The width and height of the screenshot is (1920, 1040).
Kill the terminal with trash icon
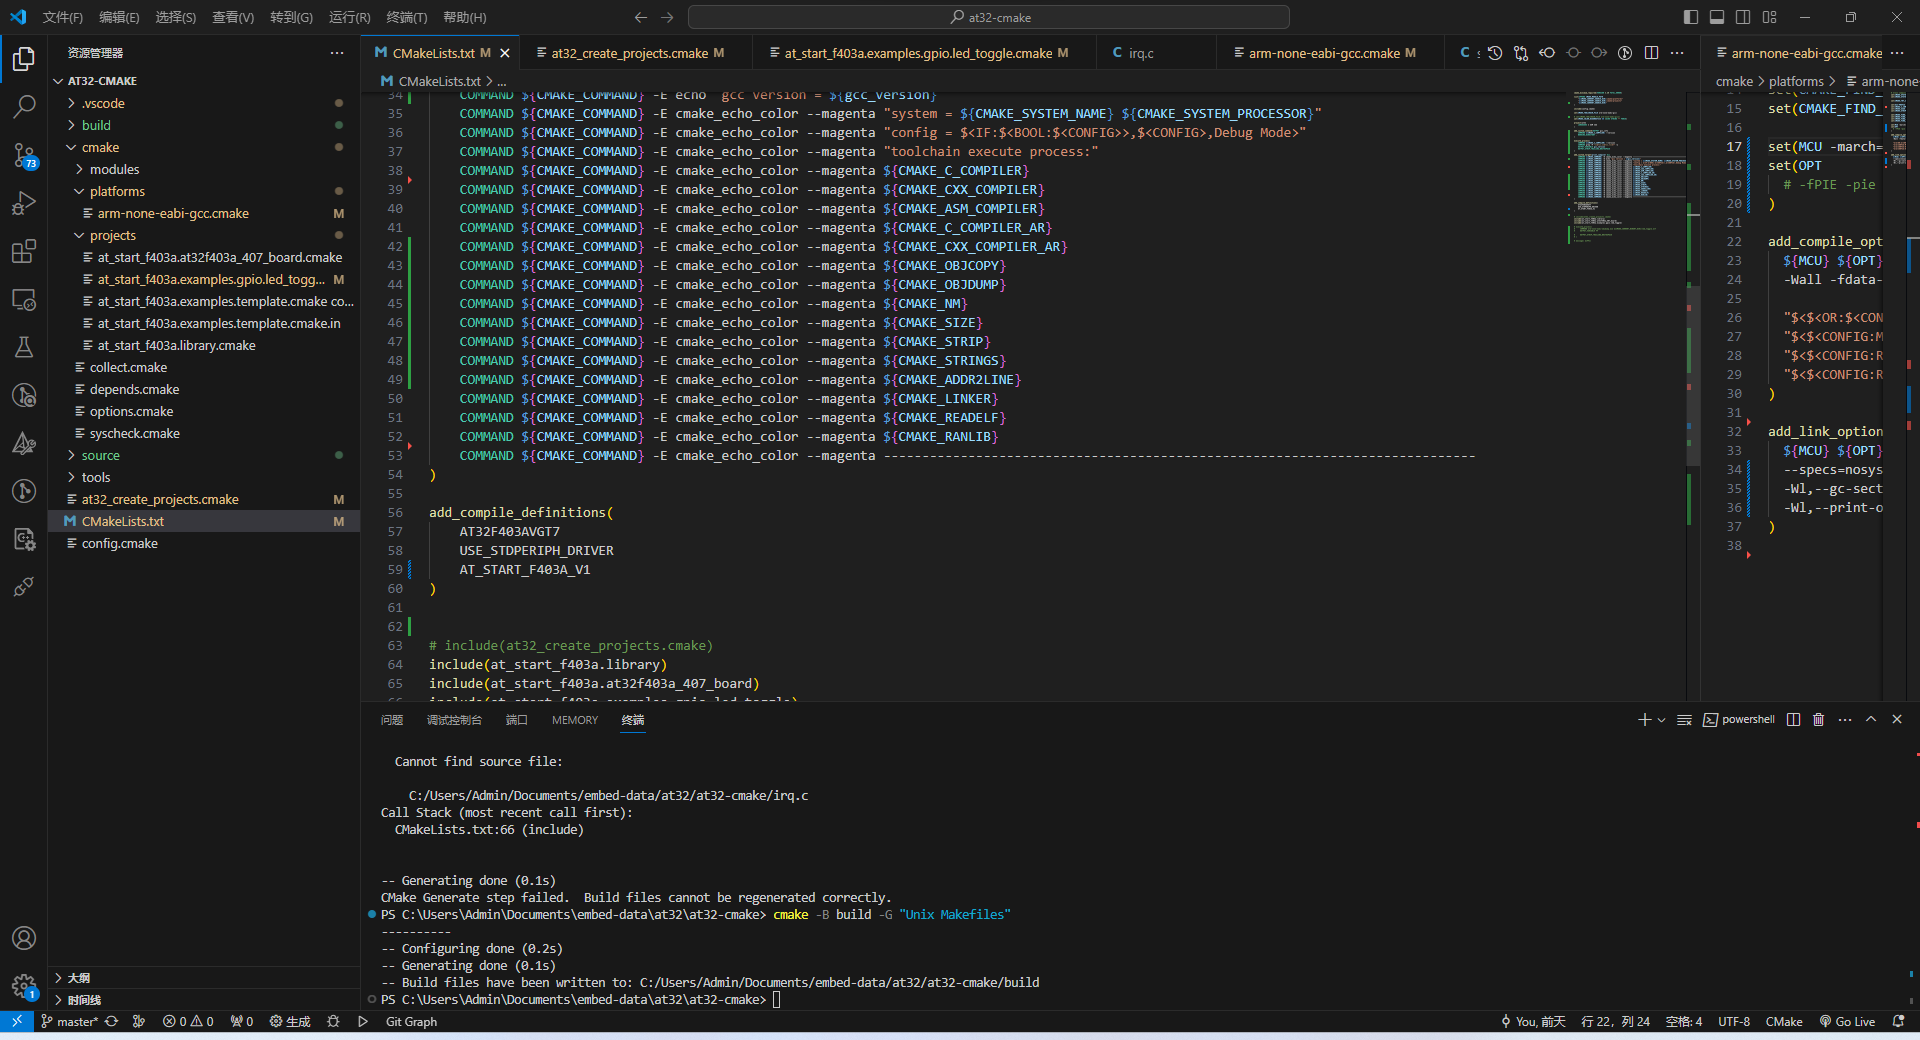click(1819, 720)
